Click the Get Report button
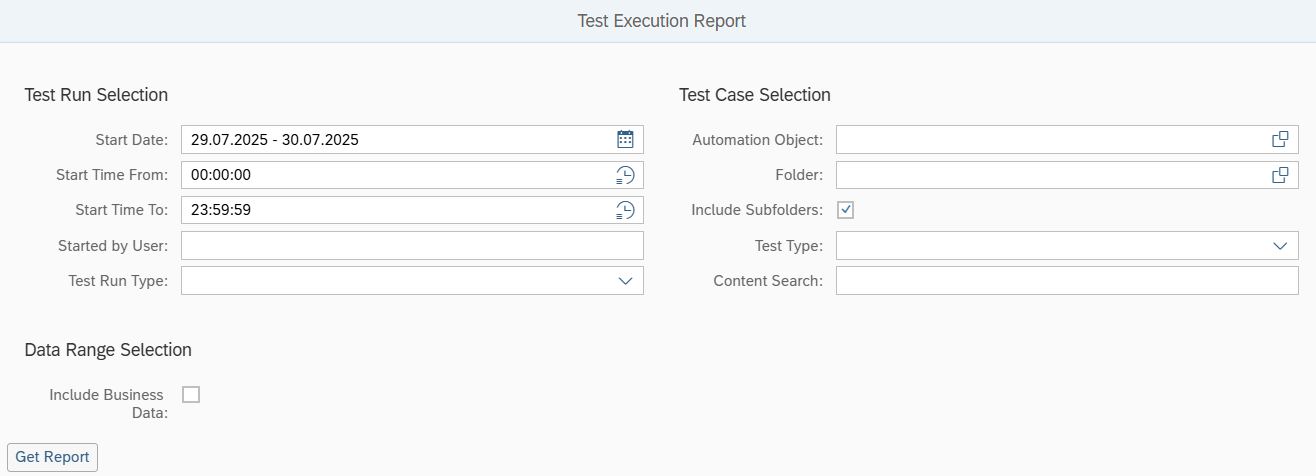The height and width of the screenshot is (476, 1316). coord(52,457)
